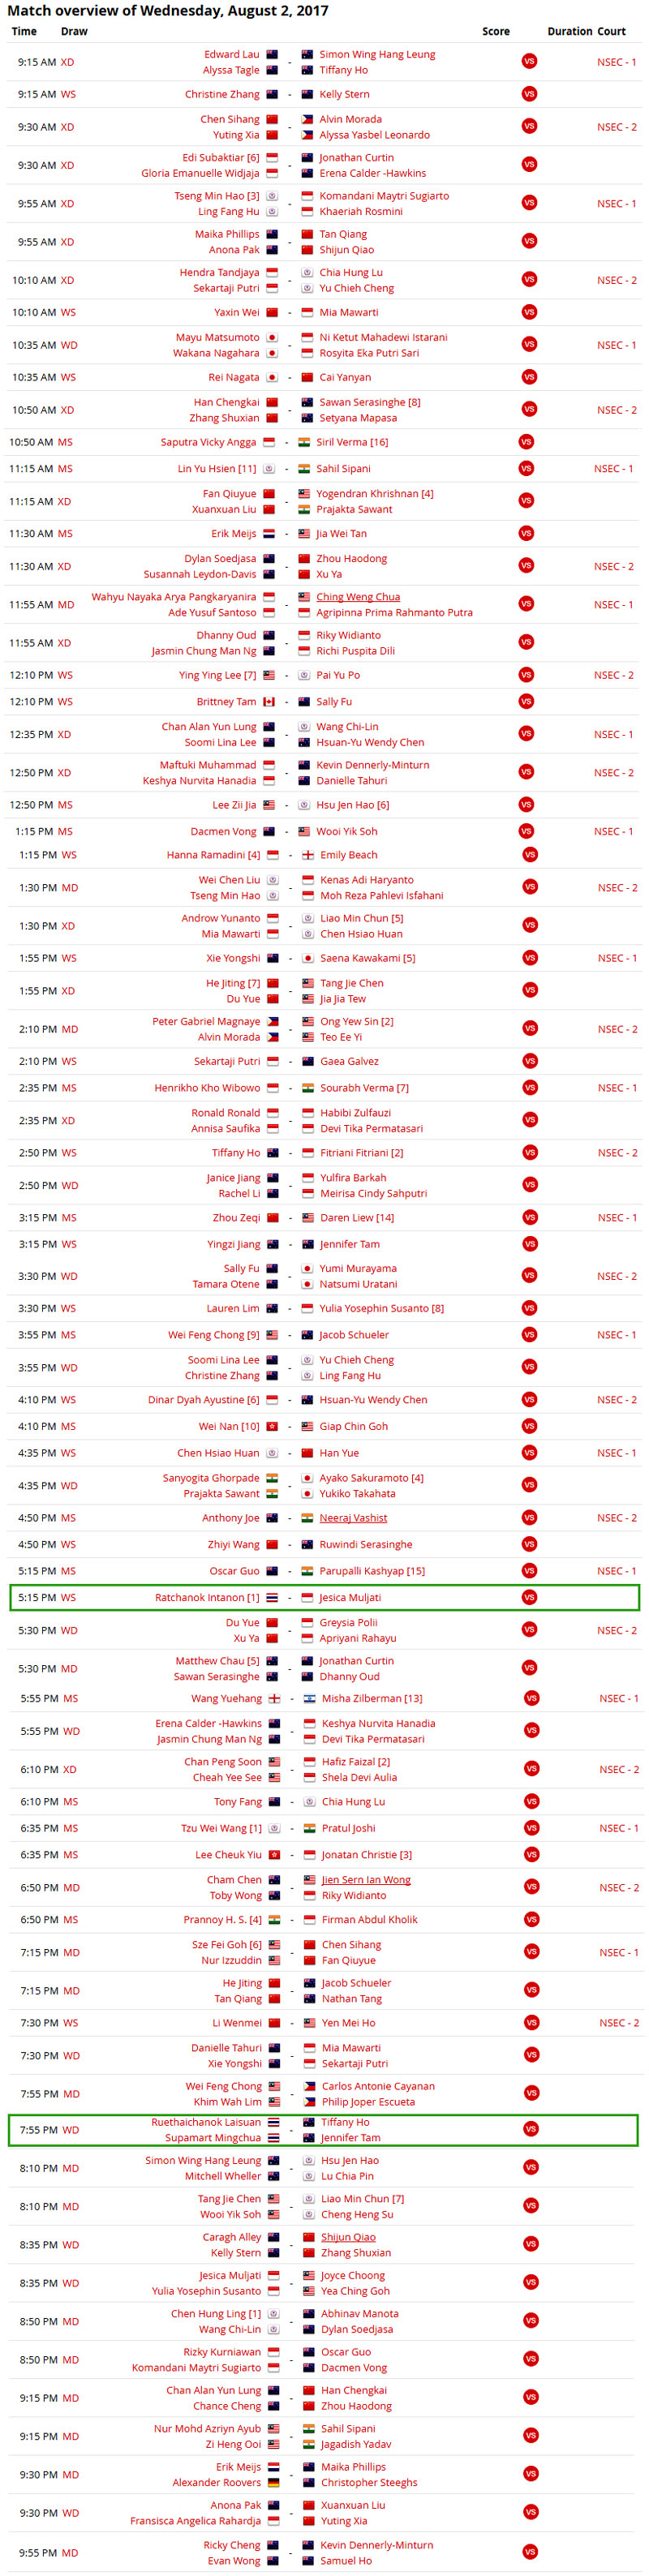Click VS icon for Misha Zilberman match
The height and width of the screenshot is (2576, 649).
531,1698
